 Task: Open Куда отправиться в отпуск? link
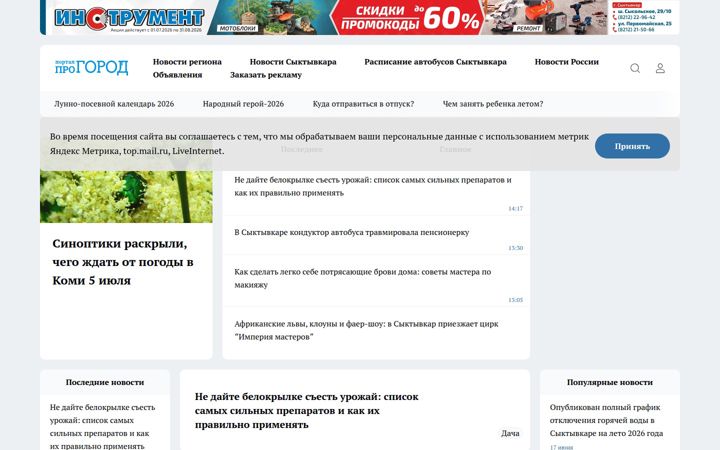coord(363,104)
